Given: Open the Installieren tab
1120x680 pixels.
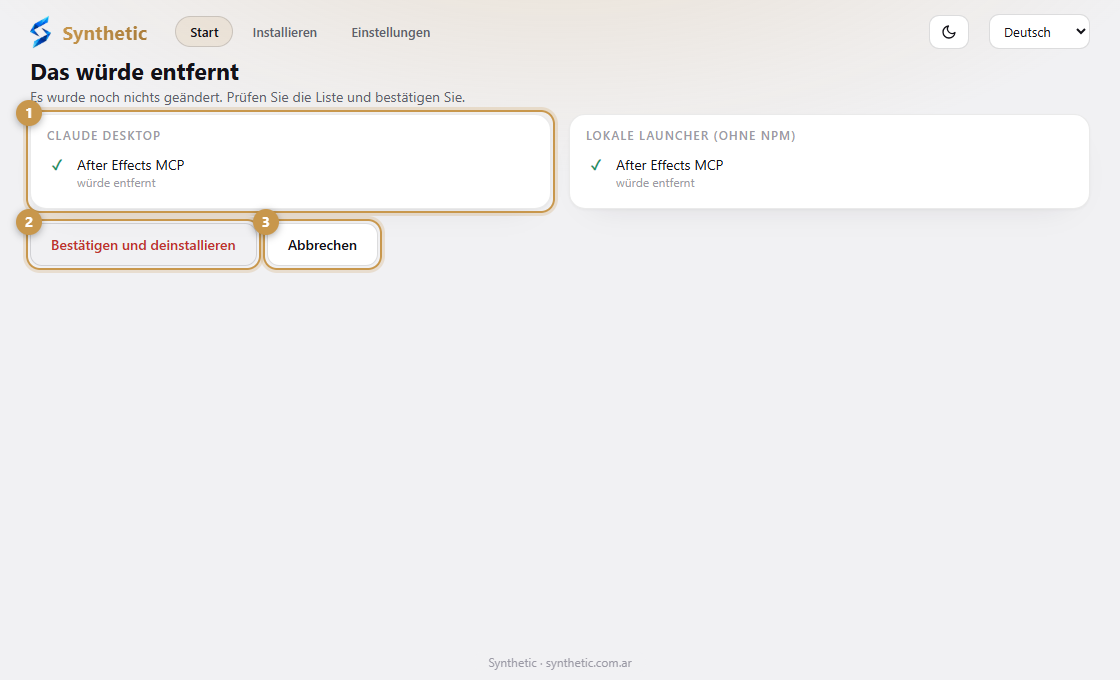Looking at the screenshot, I should [284, 32].
